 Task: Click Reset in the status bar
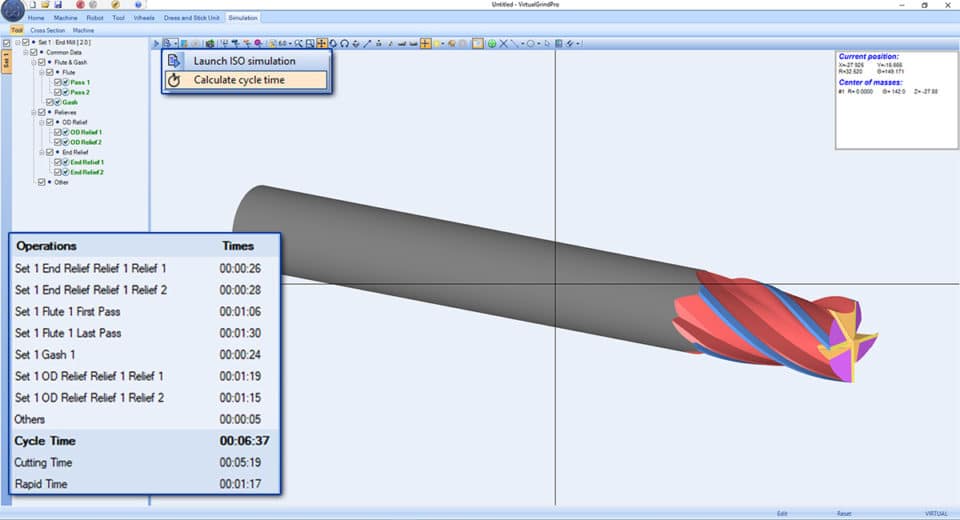click(844, 513)
